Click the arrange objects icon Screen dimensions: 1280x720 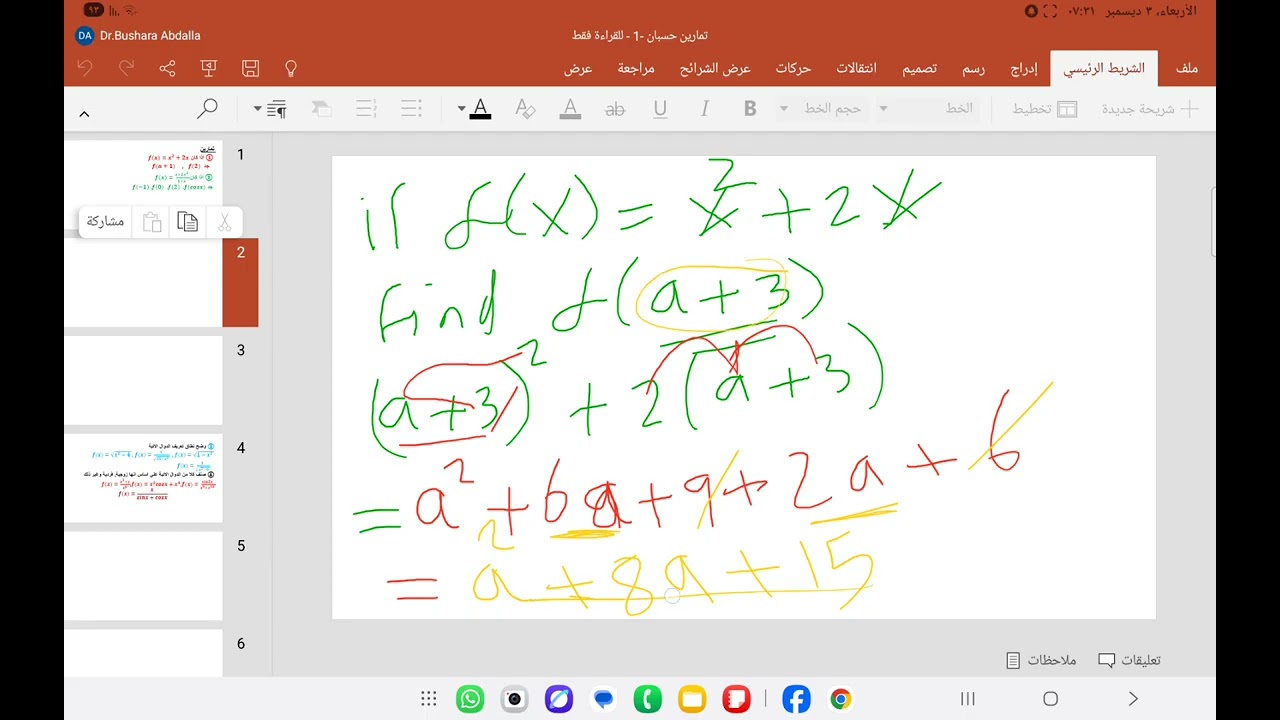(x=321, y=109)
